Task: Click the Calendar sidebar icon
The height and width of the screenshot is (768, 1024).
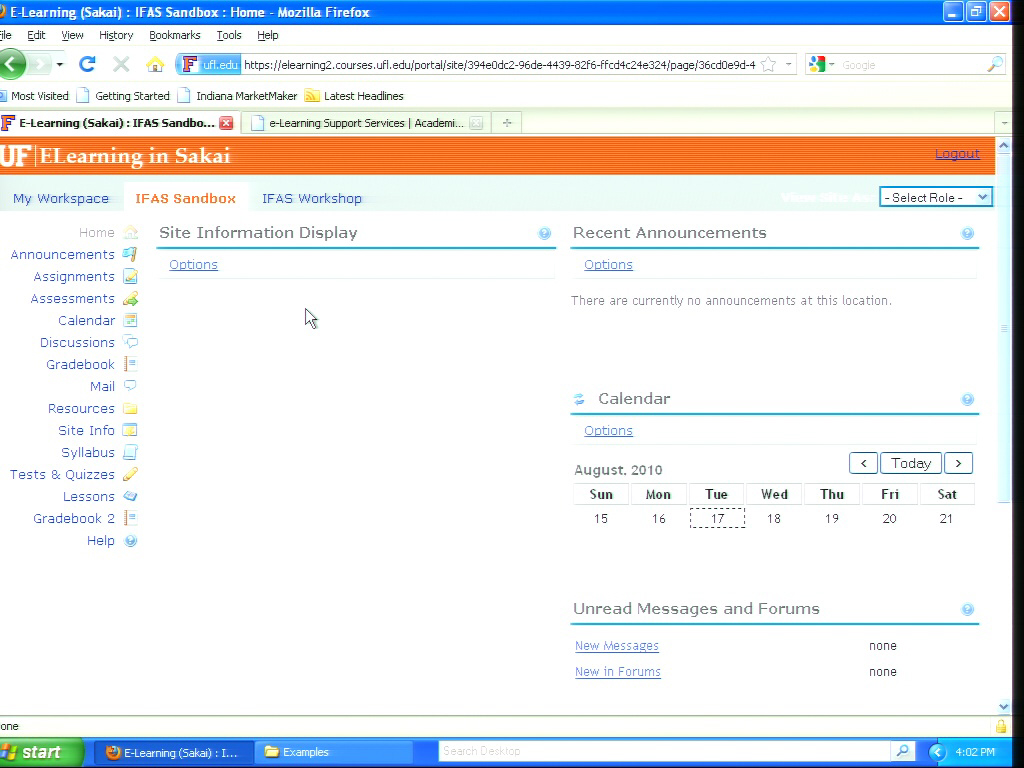Action: 130,320
